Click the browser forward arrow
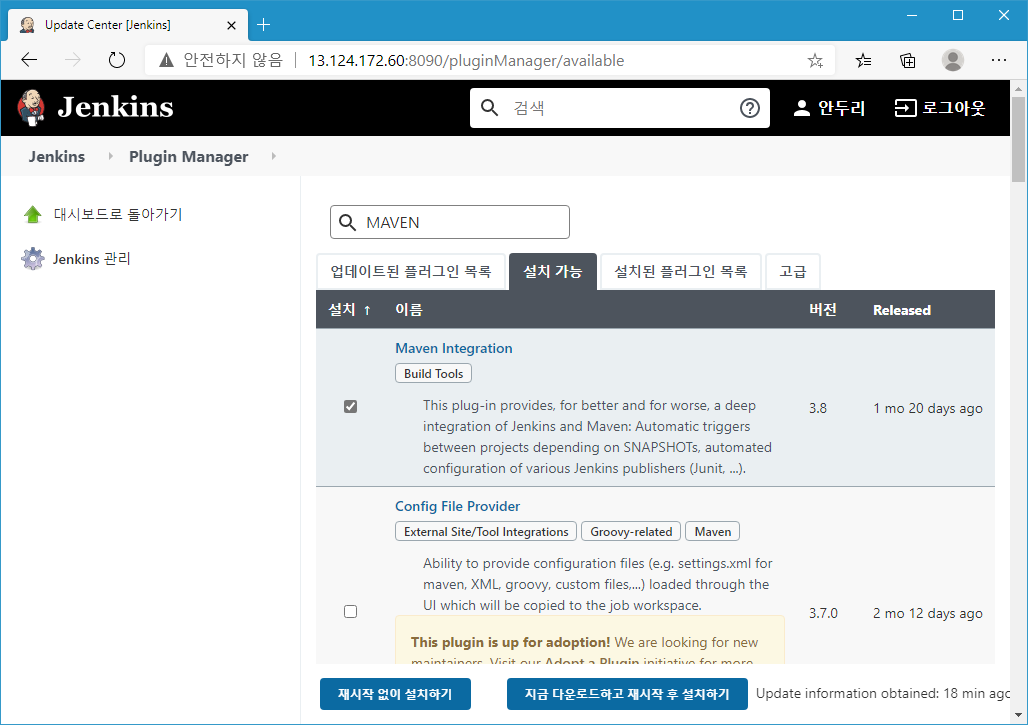Viewport: 1028px width, 725px height. coord(73,60)
